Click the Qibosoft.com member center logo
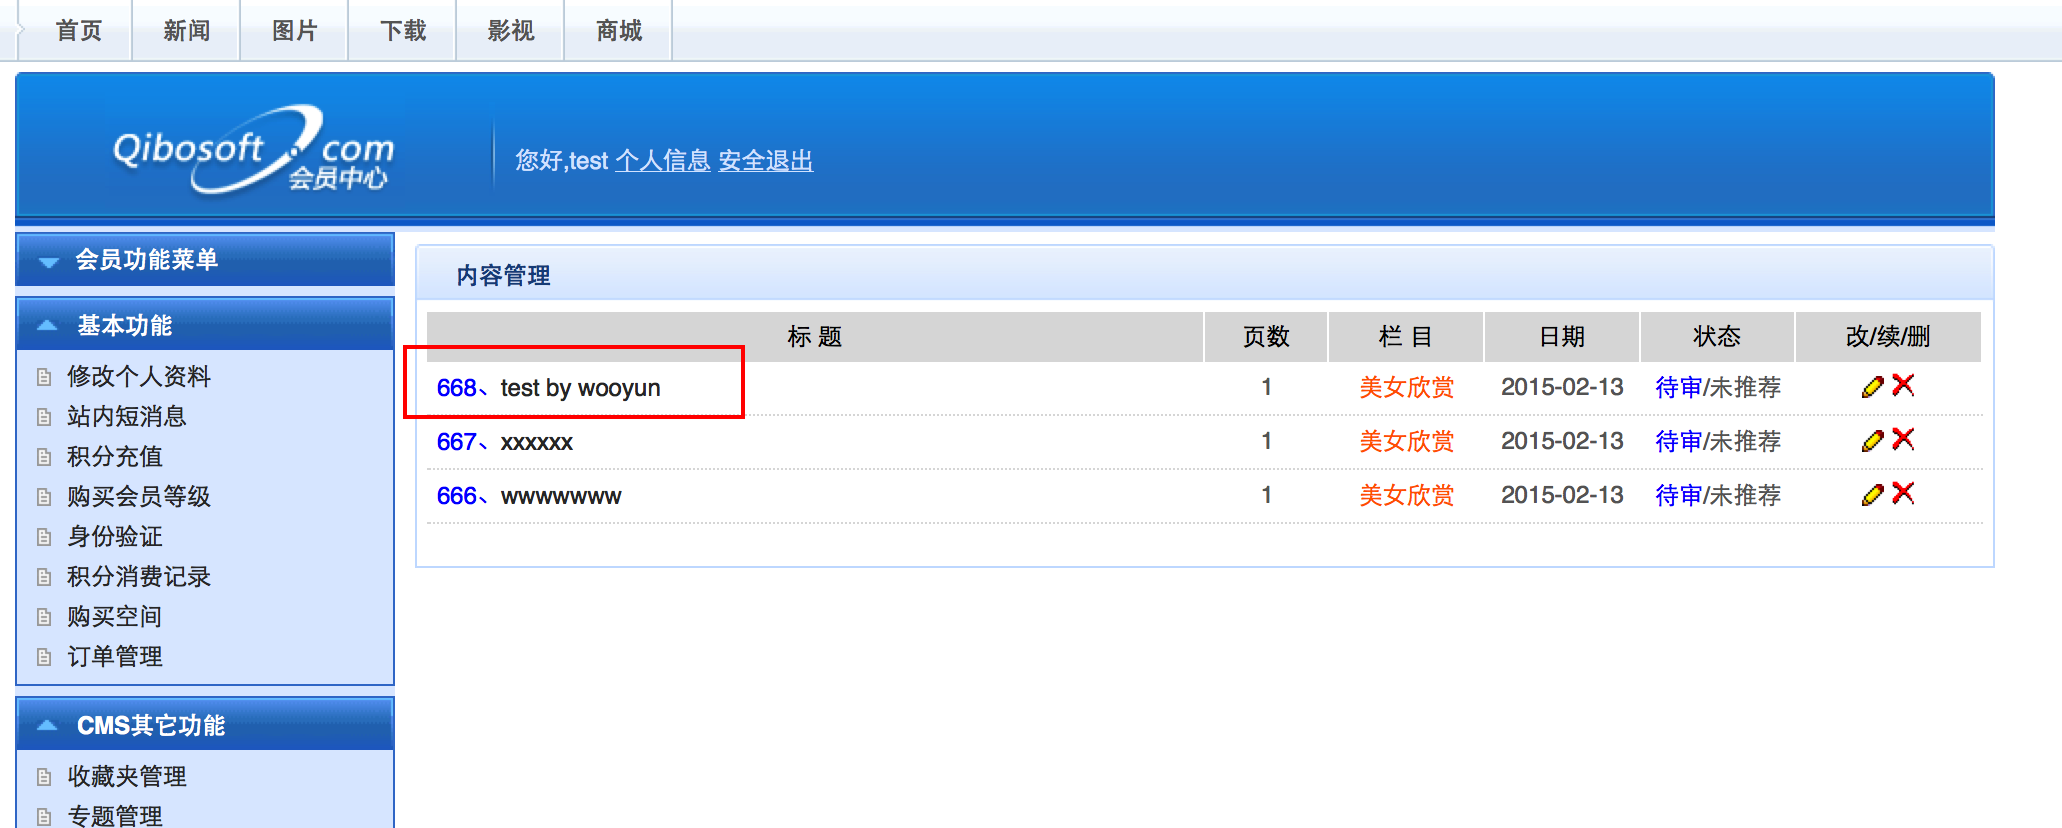 [x=253, y=150]
